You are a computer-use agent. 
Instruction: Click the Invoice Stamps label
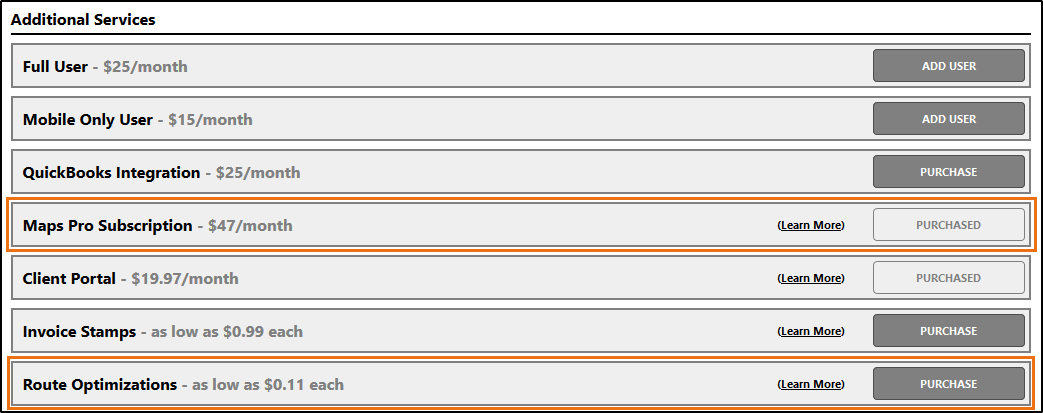(x=79, y=332)
